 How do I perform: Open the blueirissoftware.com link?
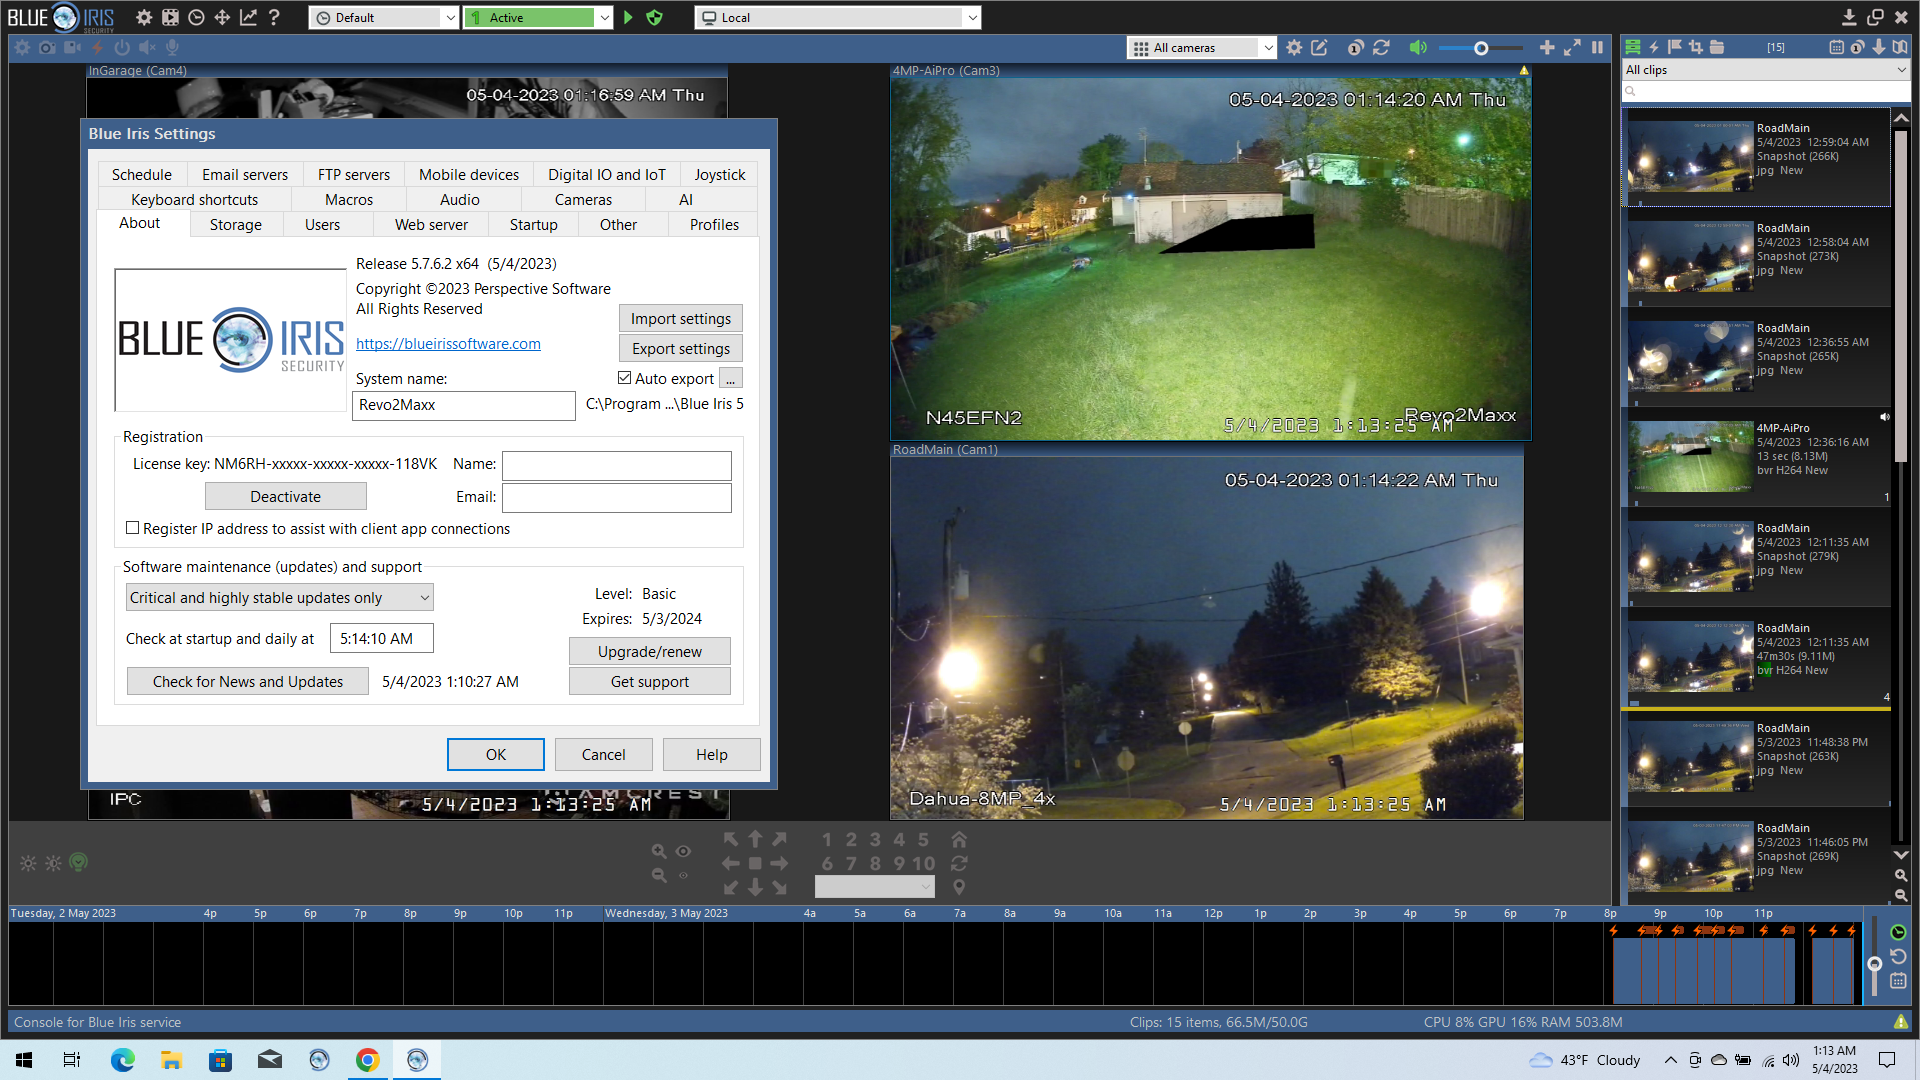tap(448, 343)
